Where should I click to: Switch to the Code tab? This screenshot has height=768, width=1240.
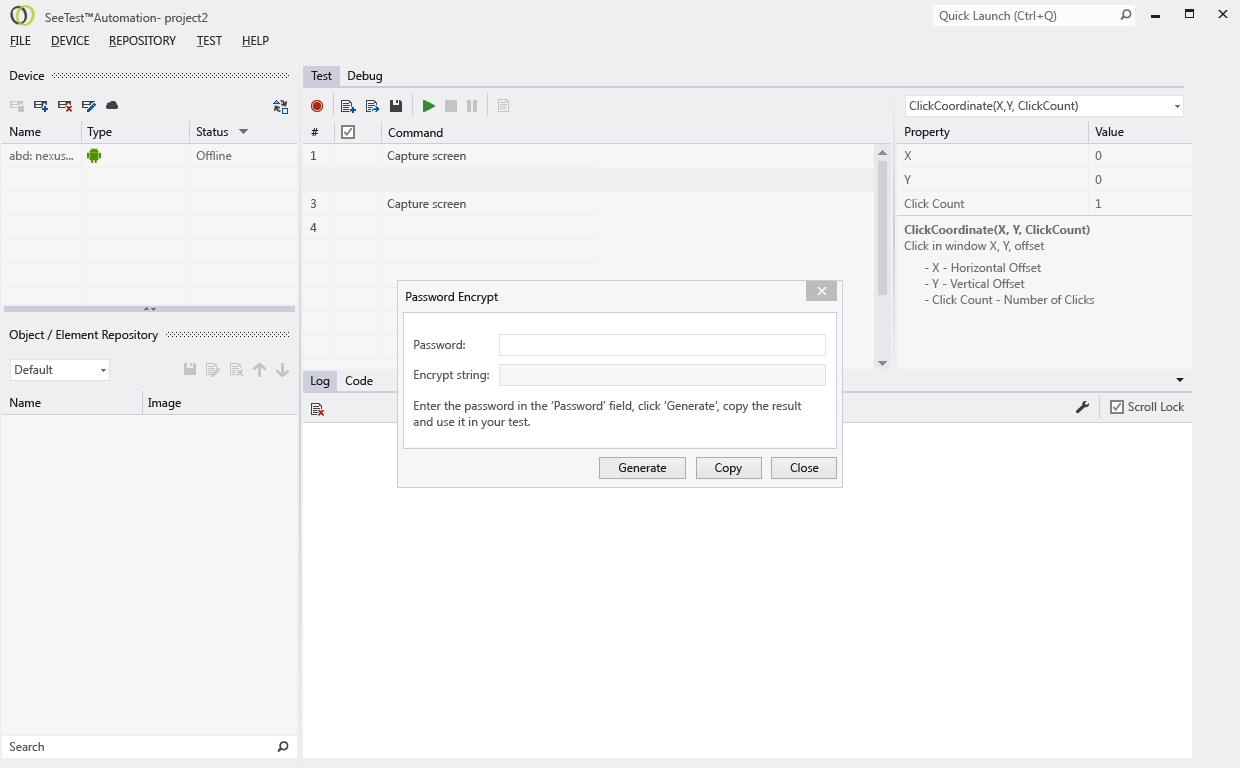(359, 381)
